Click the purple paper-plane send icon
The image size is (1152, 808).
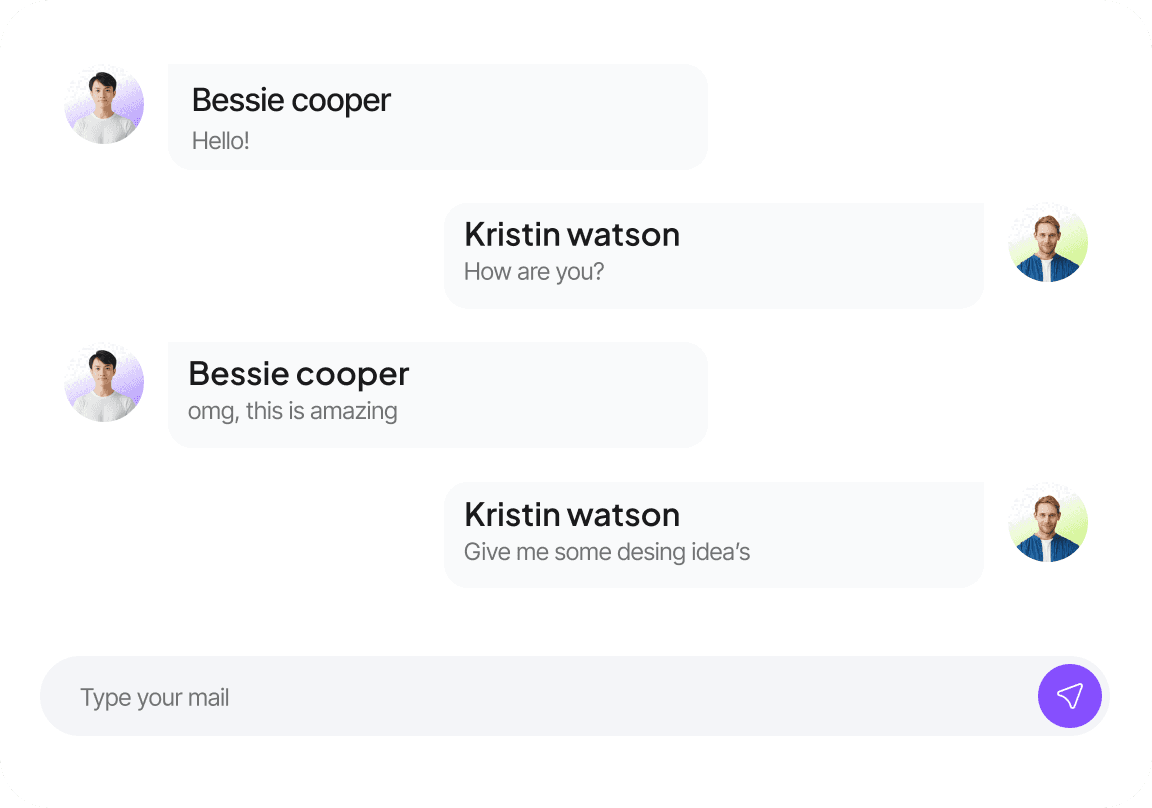click(1070, 696)
